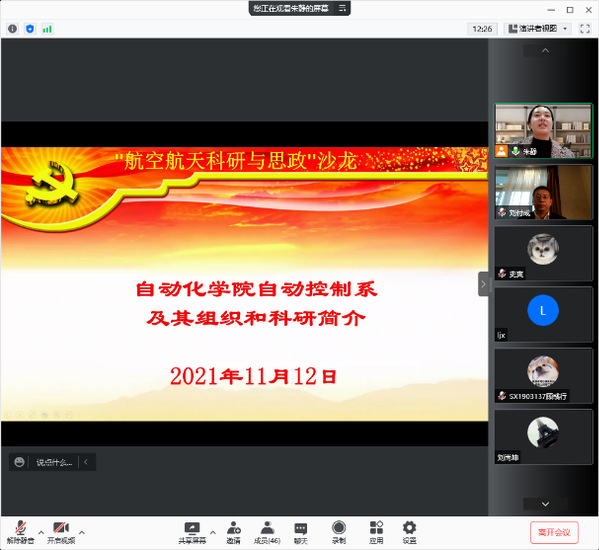The height and width of the screenshot is (550, 599).
Task: Check the green network signal icon
Action: tap(47, 29)
